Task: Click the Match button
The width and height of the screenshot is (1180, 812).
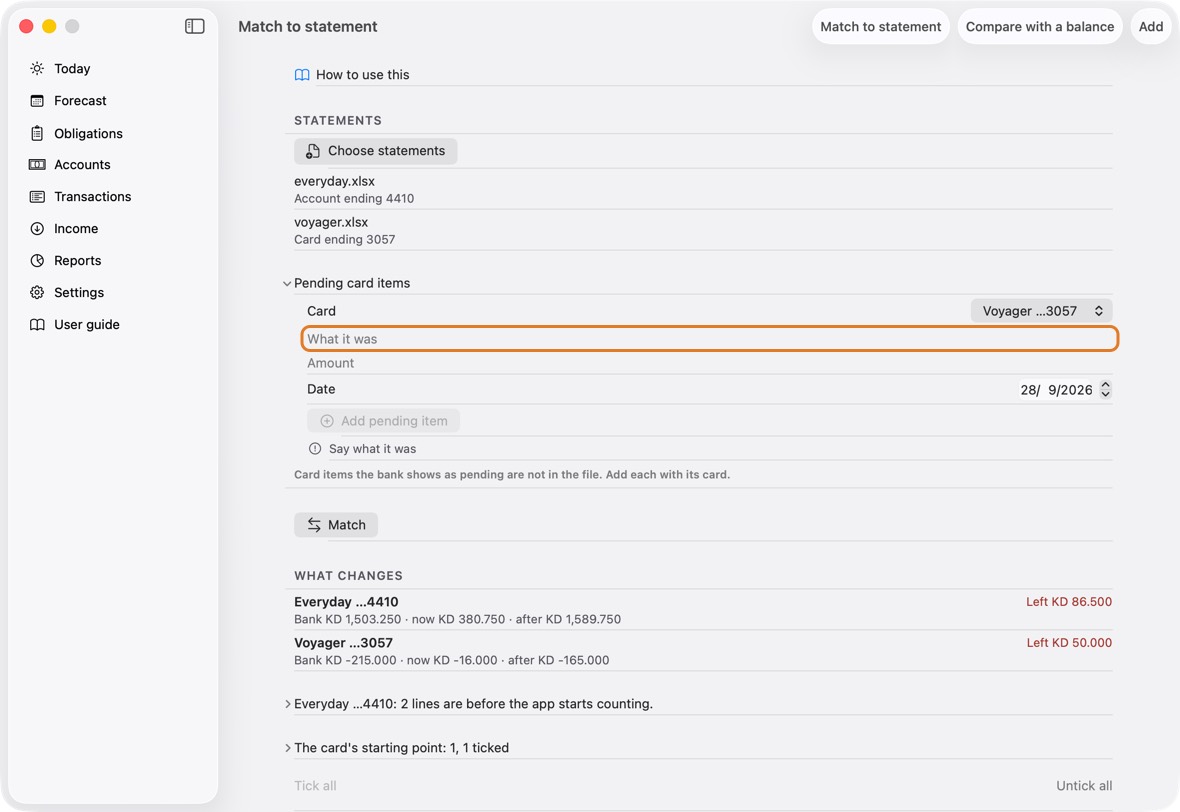Action: coord(336,525)
